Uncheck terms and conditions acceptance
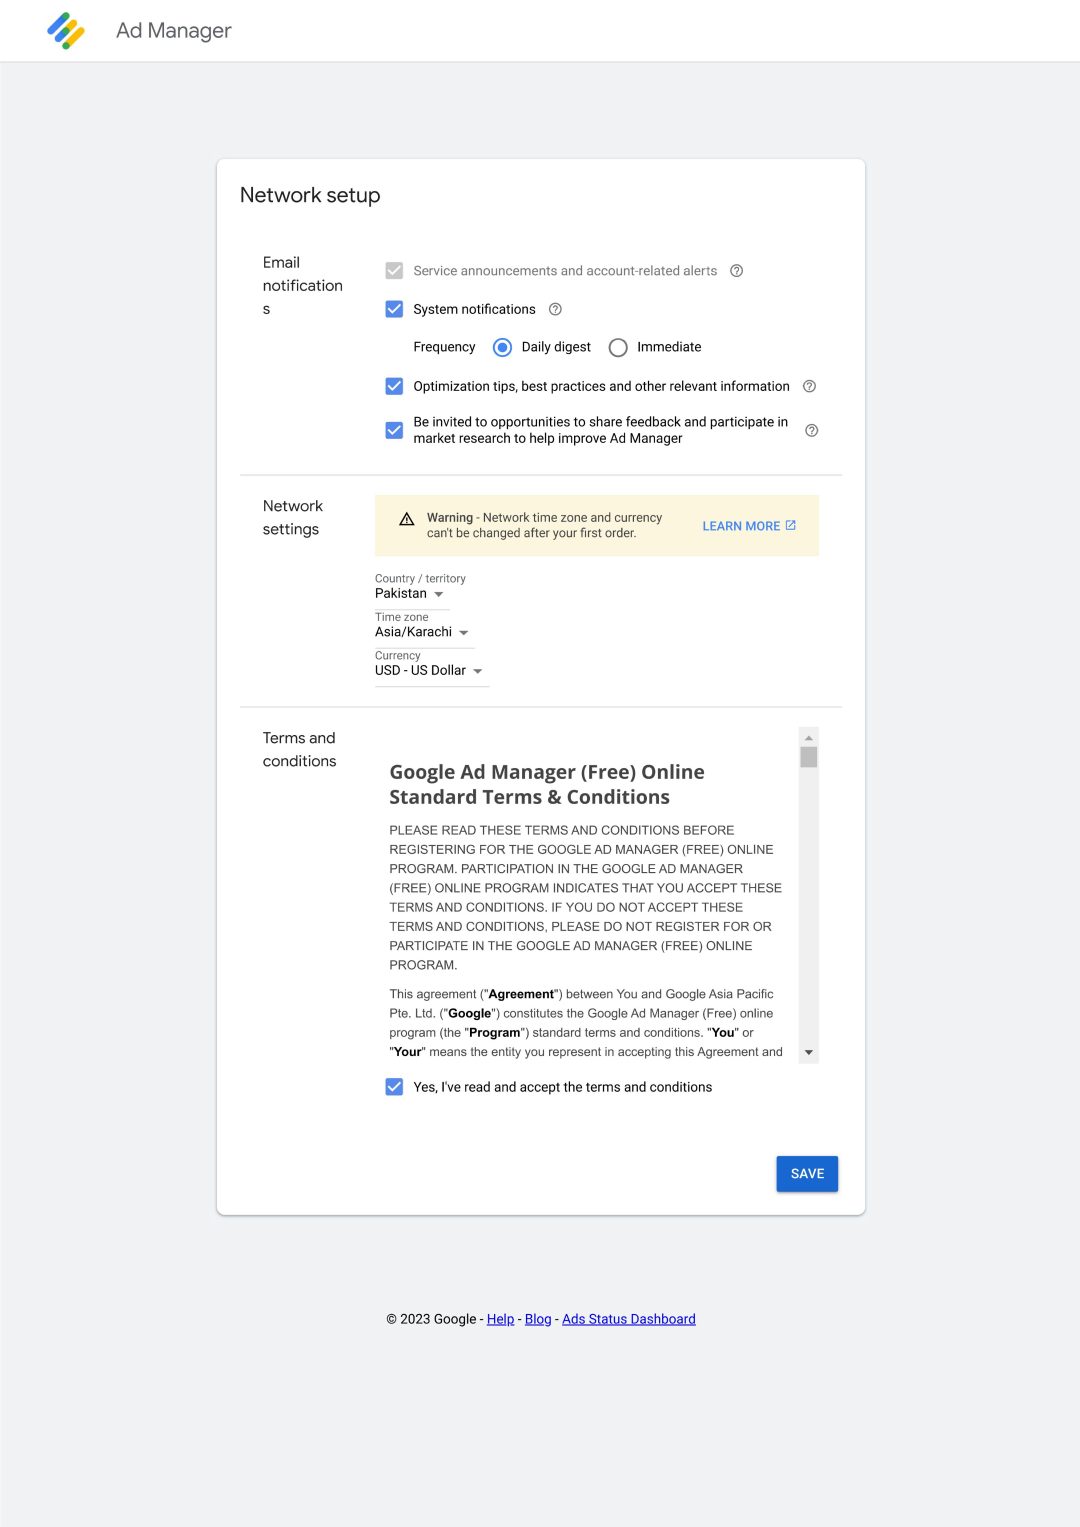This screenshot has height=1527, width=1080. (x=394, y=1086)
